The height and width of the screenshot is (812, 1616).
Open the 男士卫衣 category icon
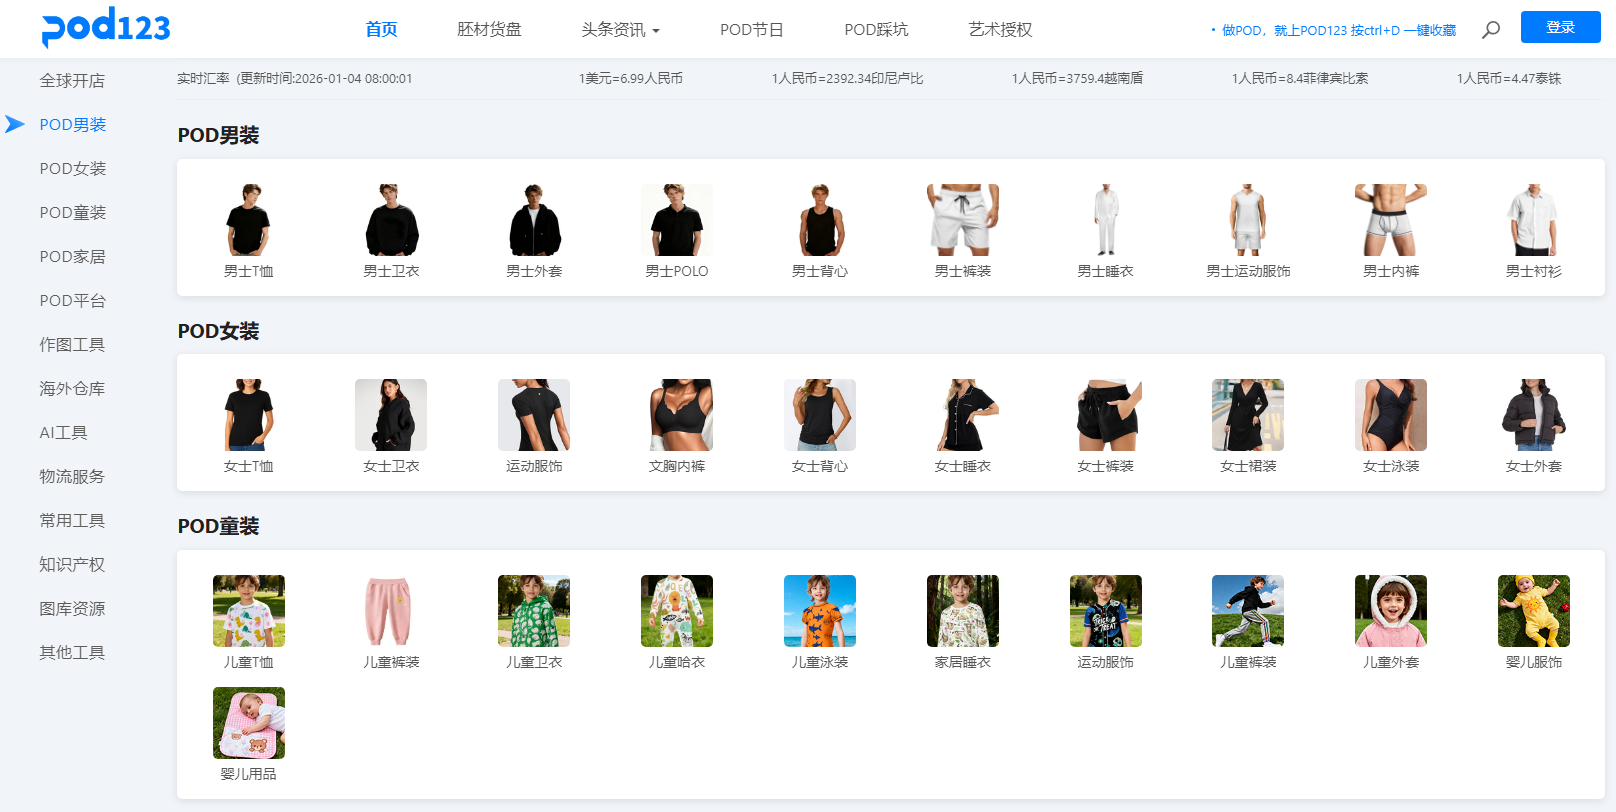(x=391, y=220)
